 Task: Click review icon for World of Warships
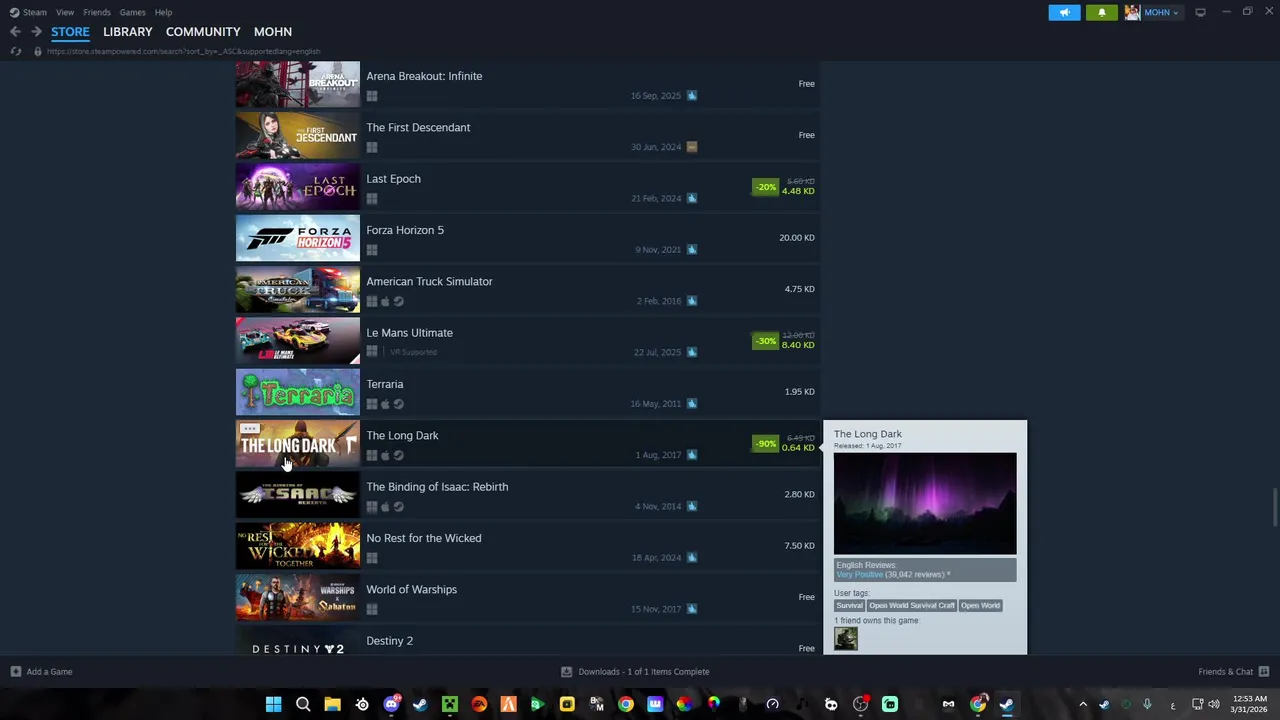tap(691, 609)
